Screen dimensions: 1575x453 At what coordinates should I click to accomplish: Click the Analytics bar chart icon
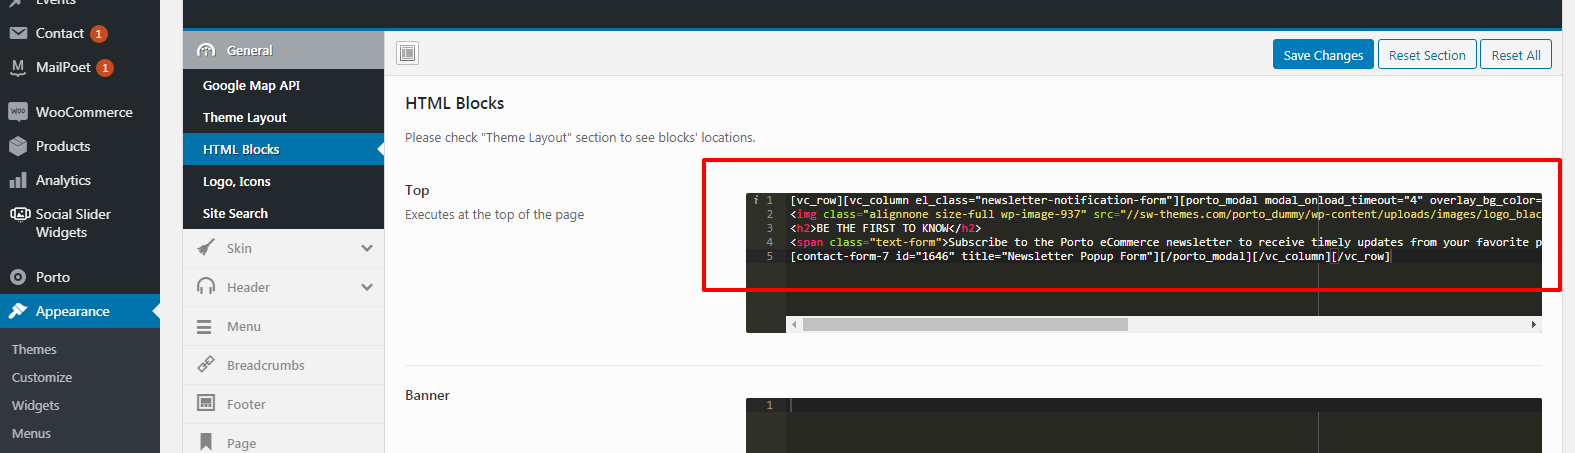(x=18, y=180)
